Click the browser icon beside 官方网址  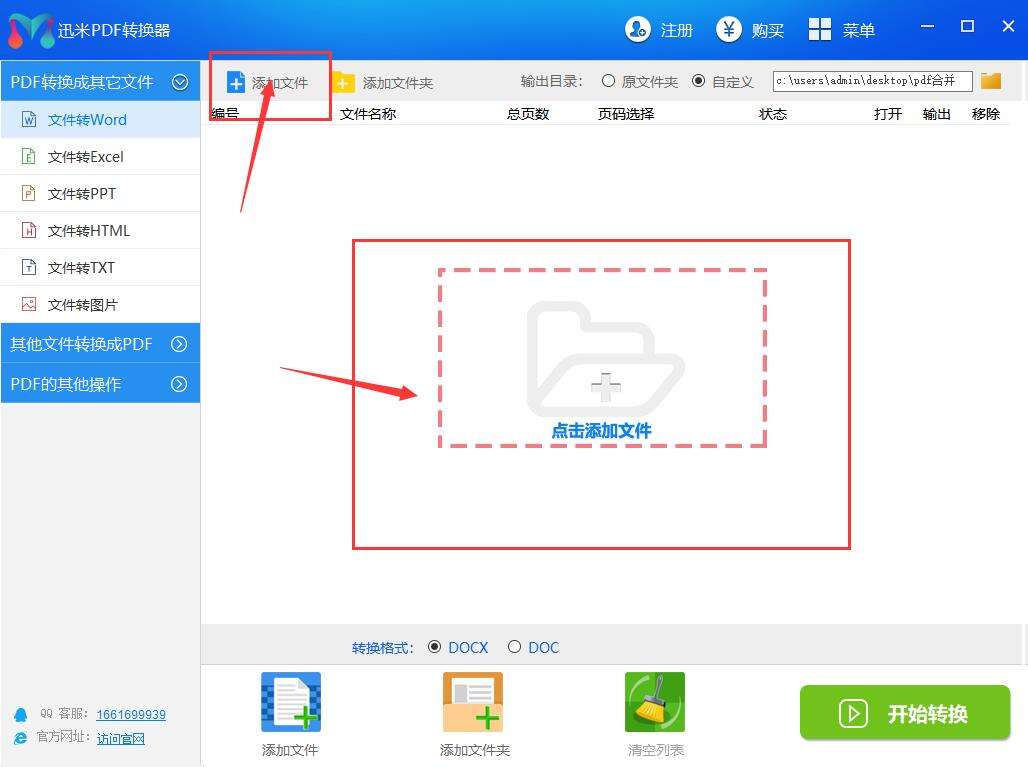click(x=21, y=738)
